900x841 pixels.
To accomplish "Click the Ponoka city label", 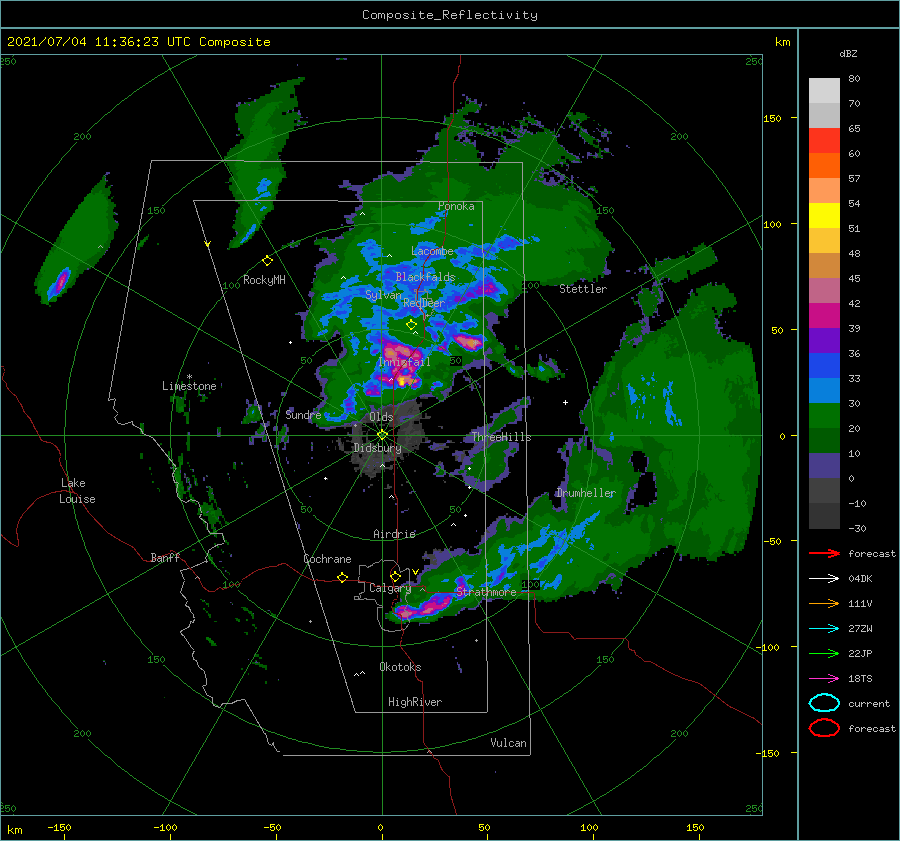I will pos(456,206).
